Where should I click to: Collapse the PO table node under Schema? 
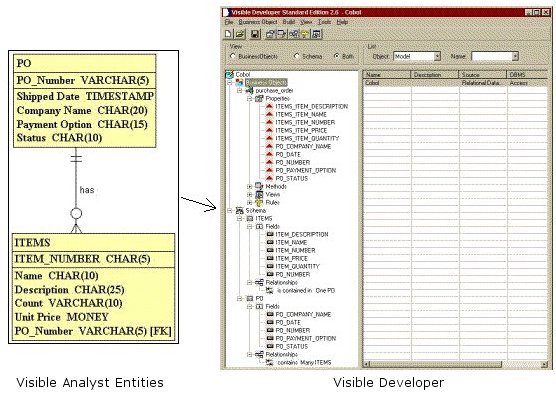(239, 299)
